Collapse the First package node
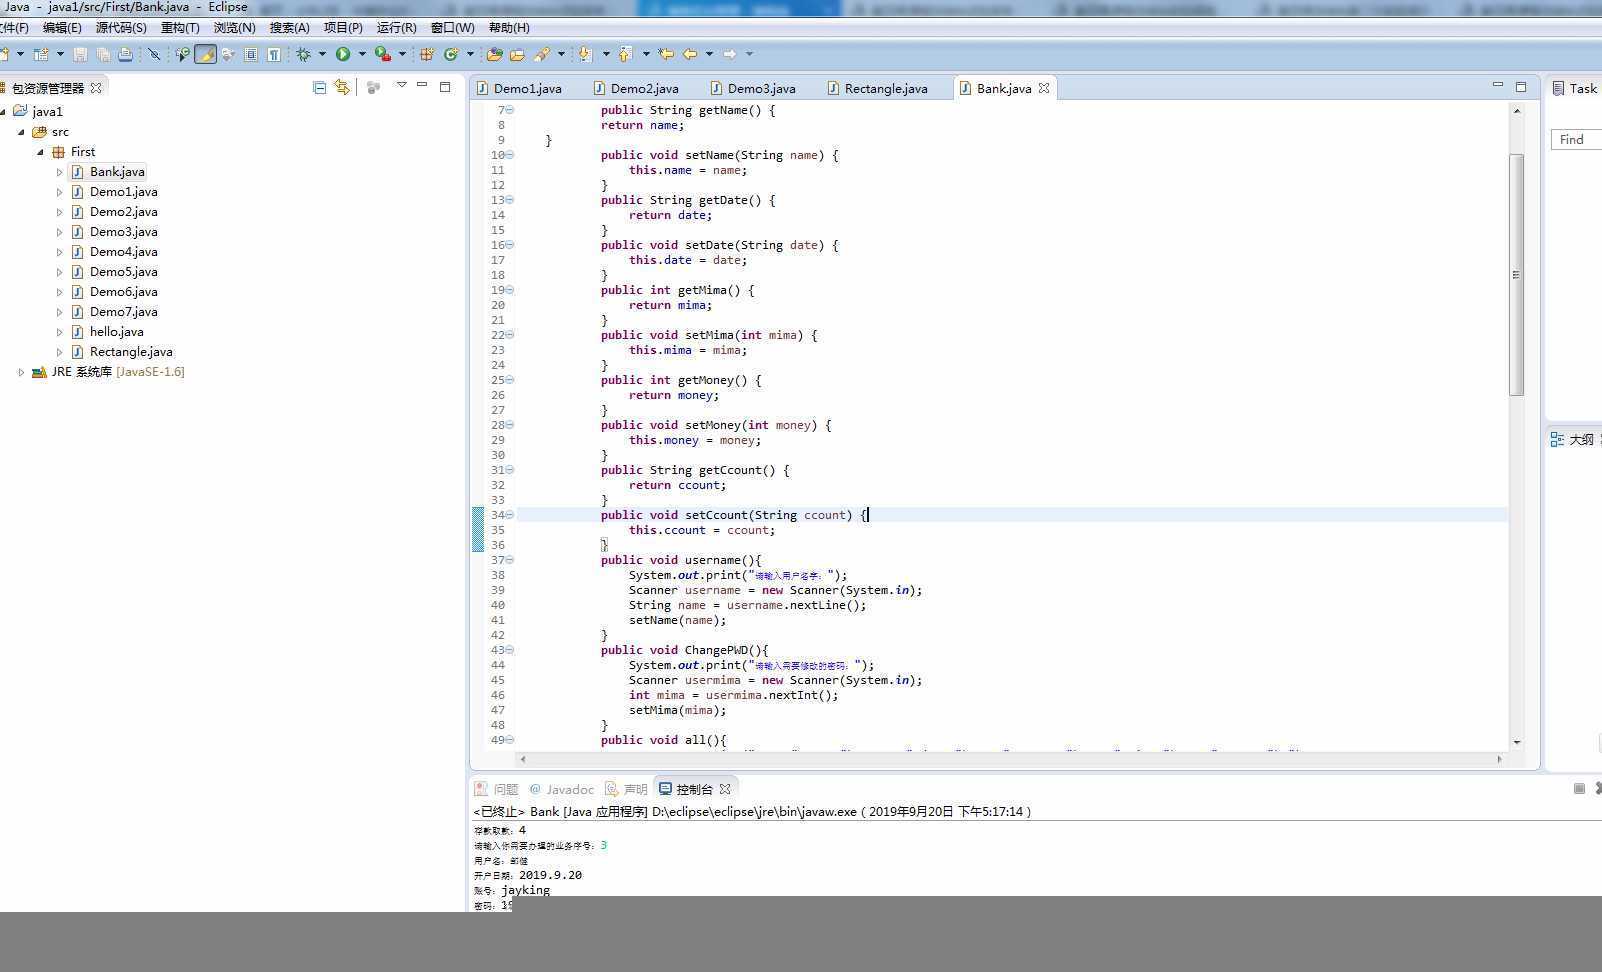 coord(41,152)
